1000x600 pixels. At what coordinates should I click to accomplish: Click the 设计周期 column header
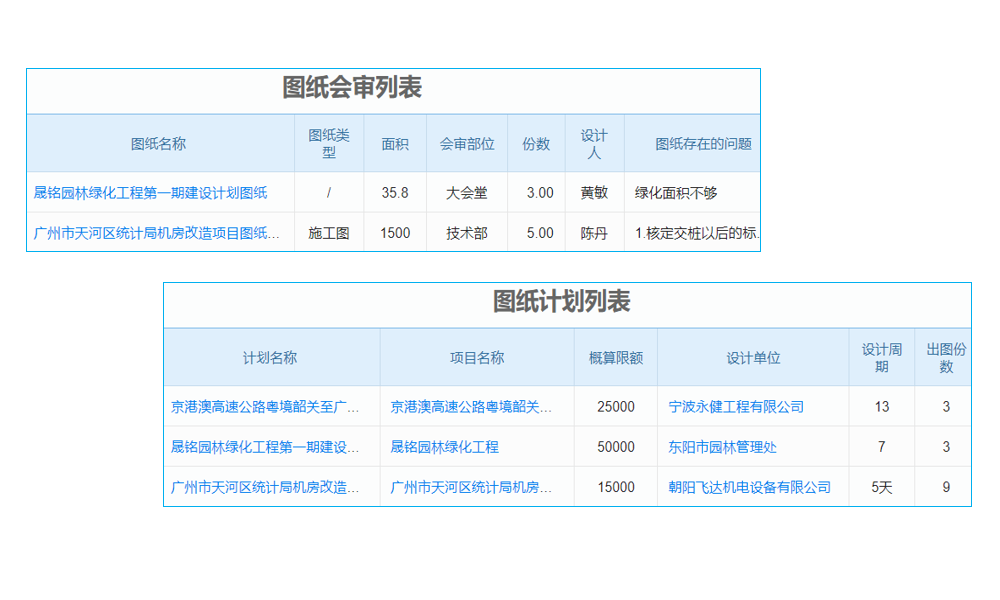point(882,356)
